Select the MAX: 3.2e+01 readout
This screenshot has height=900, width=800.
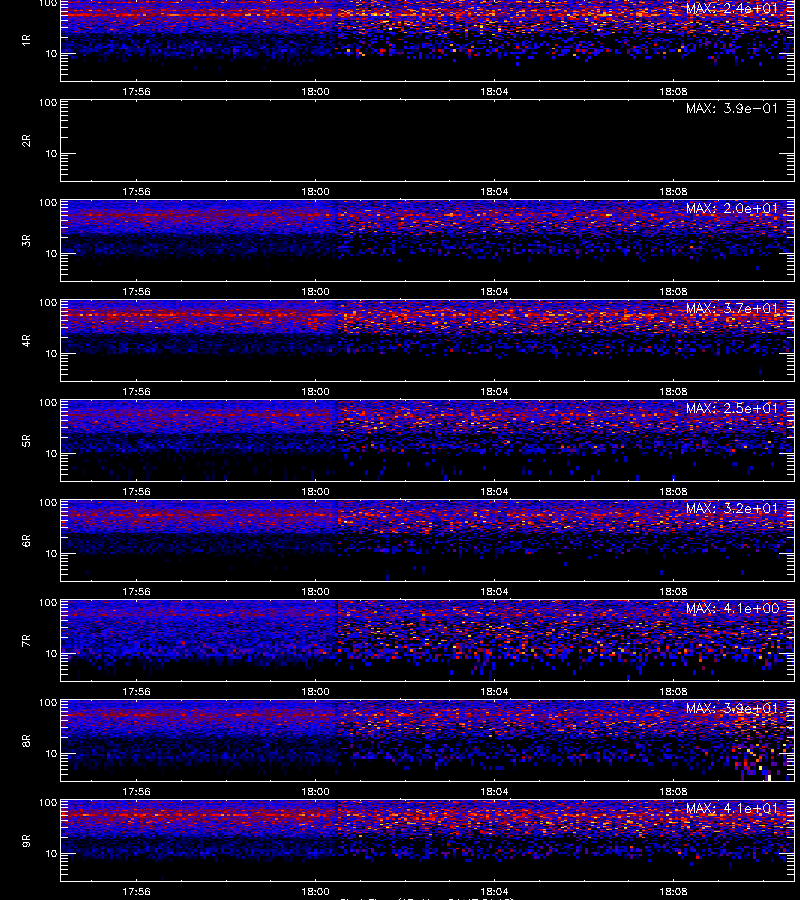pos(732,509)
